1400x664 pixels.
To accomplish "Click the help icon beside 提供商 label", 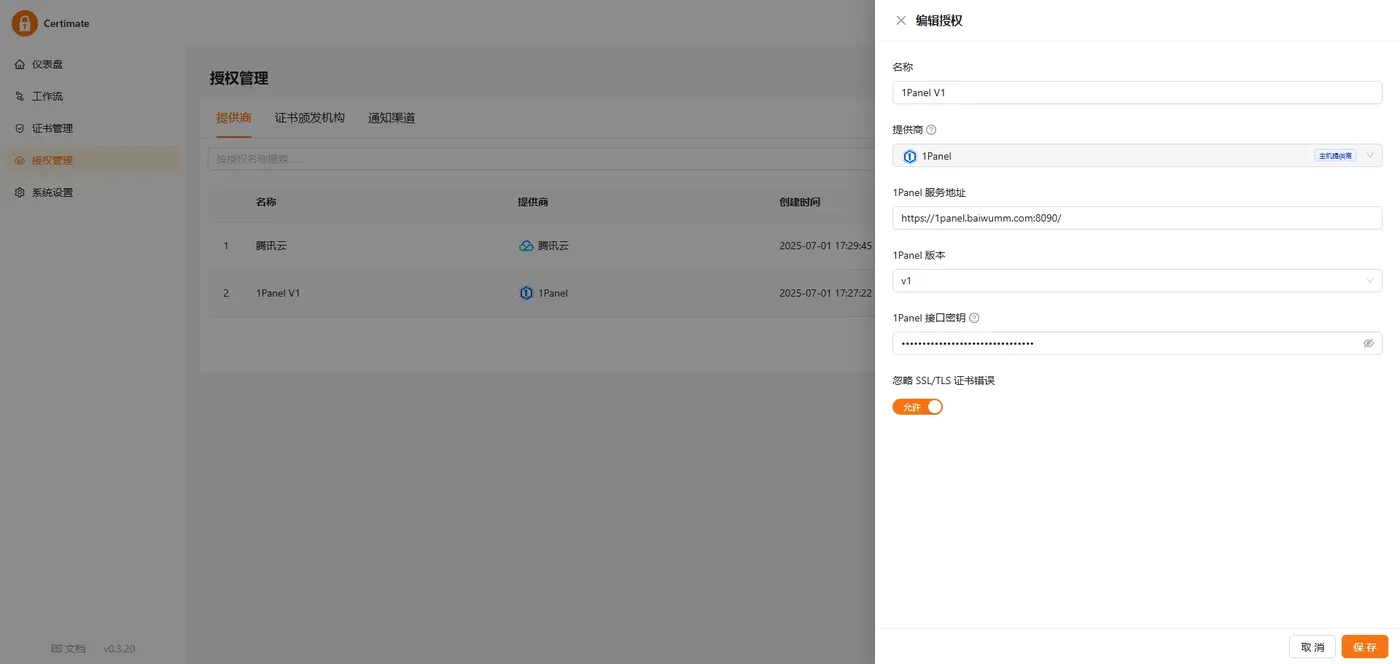I will 931,130.
